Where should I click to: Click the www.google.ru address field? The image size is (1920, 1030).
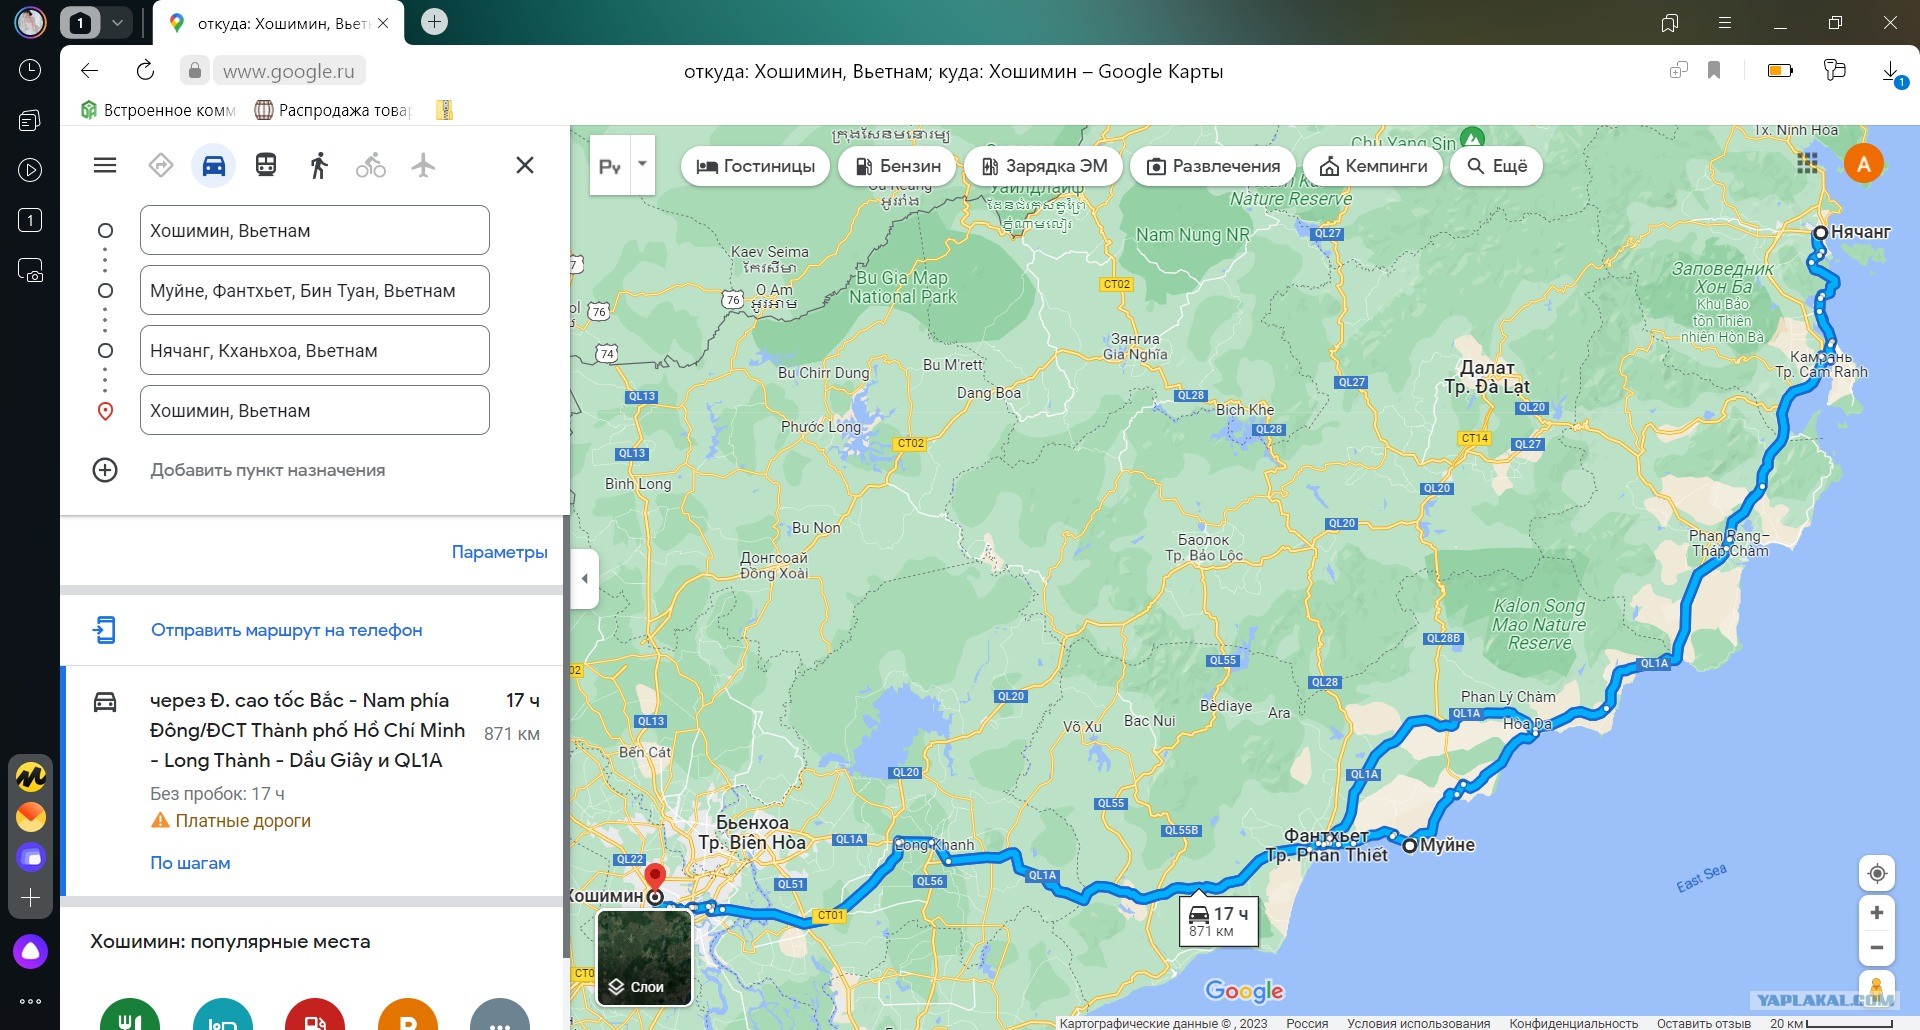click(288, 71)
